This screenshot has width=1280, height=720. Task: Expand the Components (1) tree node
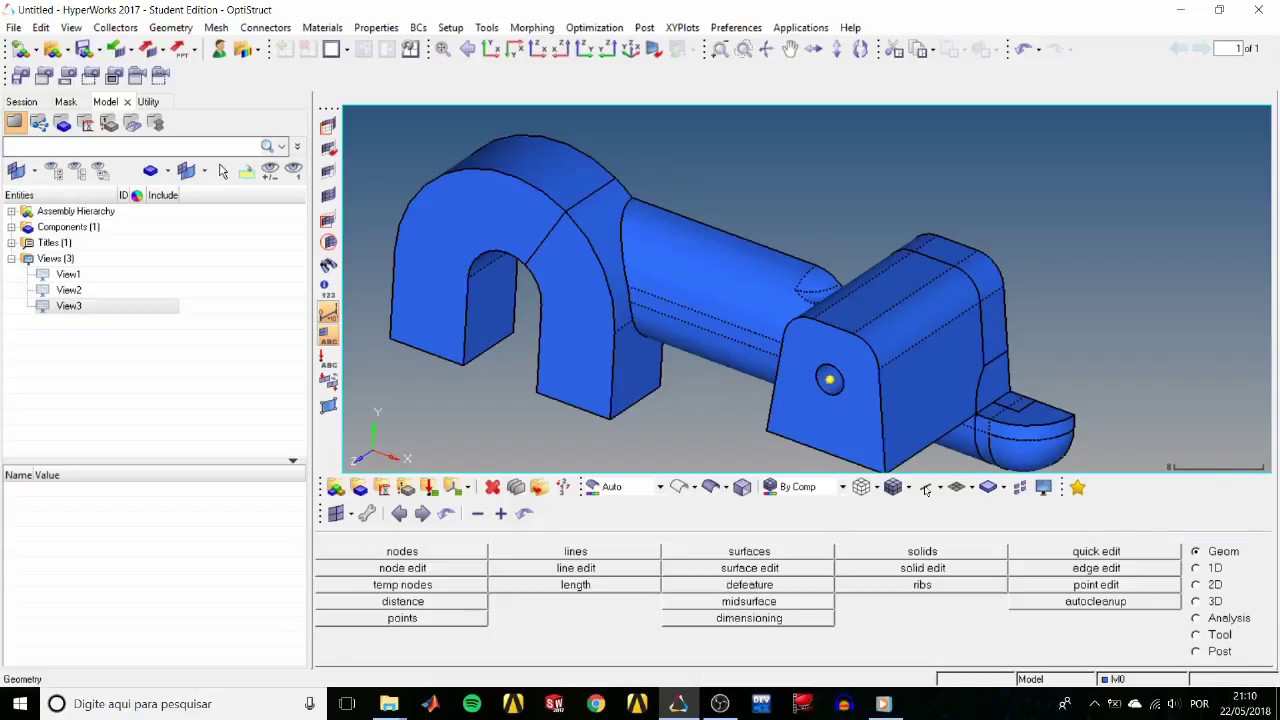point(11,227)
